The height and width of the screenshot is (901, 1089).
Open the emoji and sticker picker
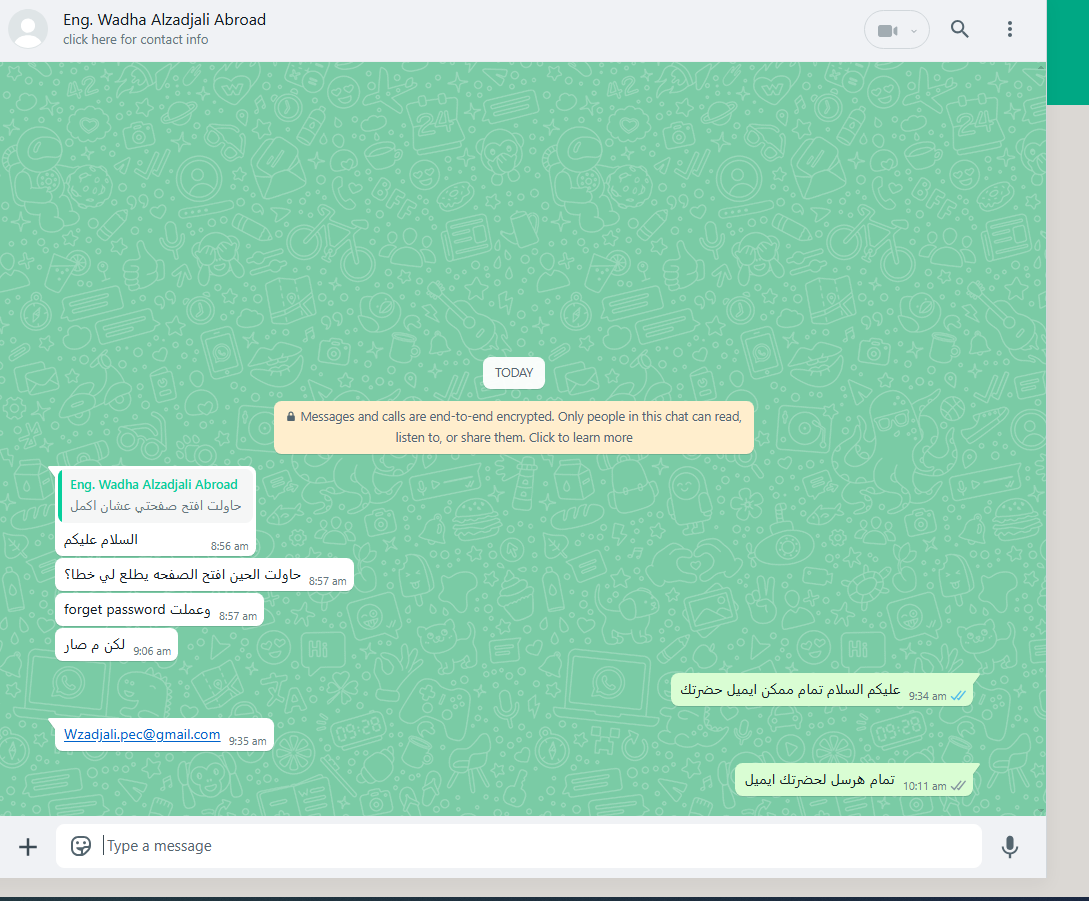81,845
